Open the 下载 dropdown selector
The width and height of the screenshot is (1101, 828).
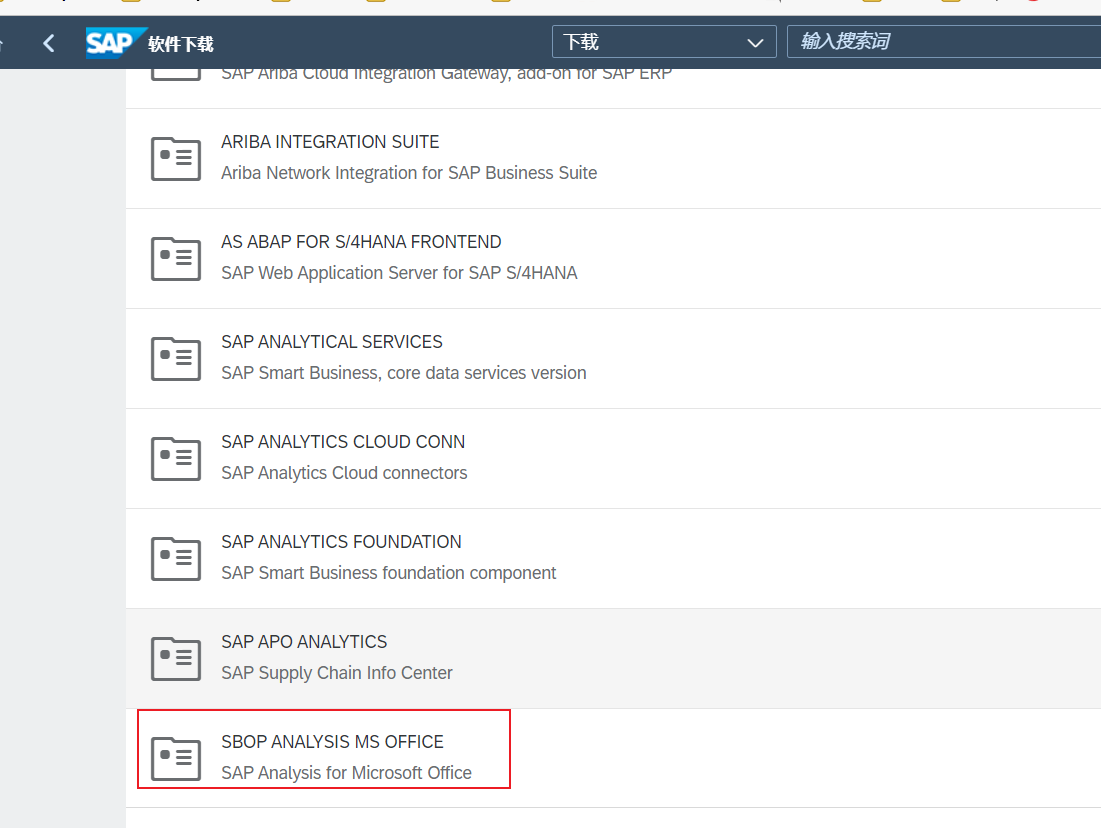(664, 42)
